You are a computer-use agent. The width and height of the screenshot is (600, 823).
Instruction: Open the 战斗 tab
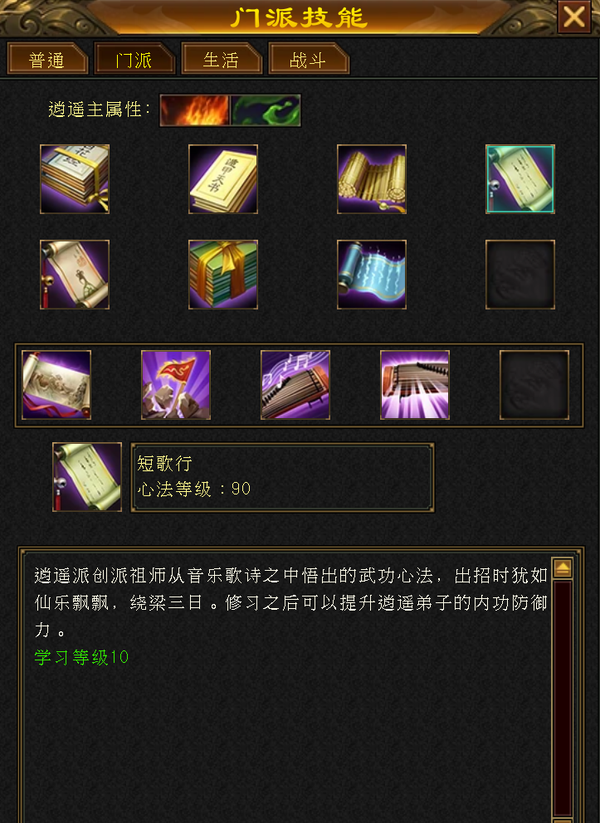[x=309, y=58]
